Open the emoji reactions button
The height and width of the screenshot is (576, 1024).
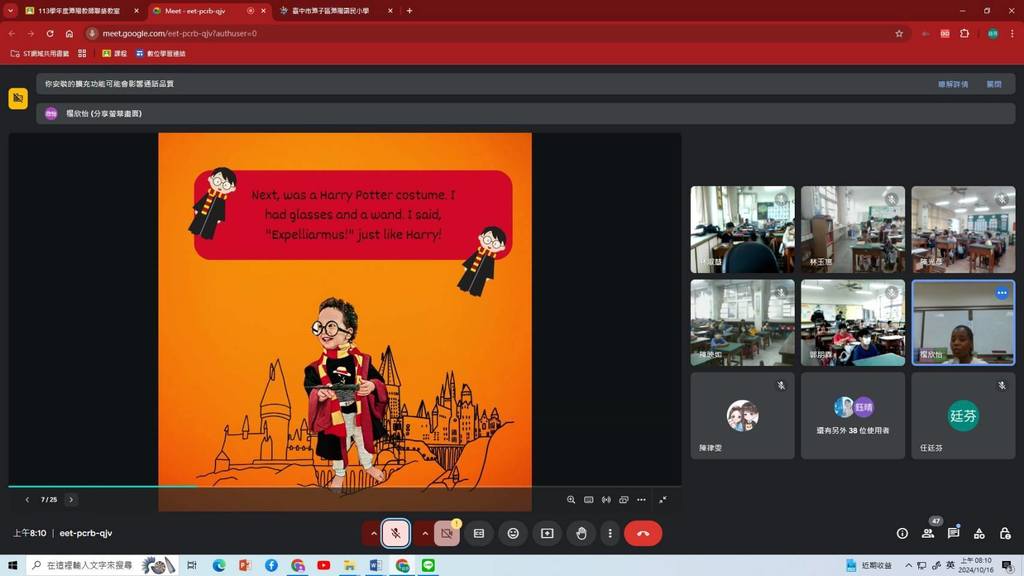tap(513, 533)
